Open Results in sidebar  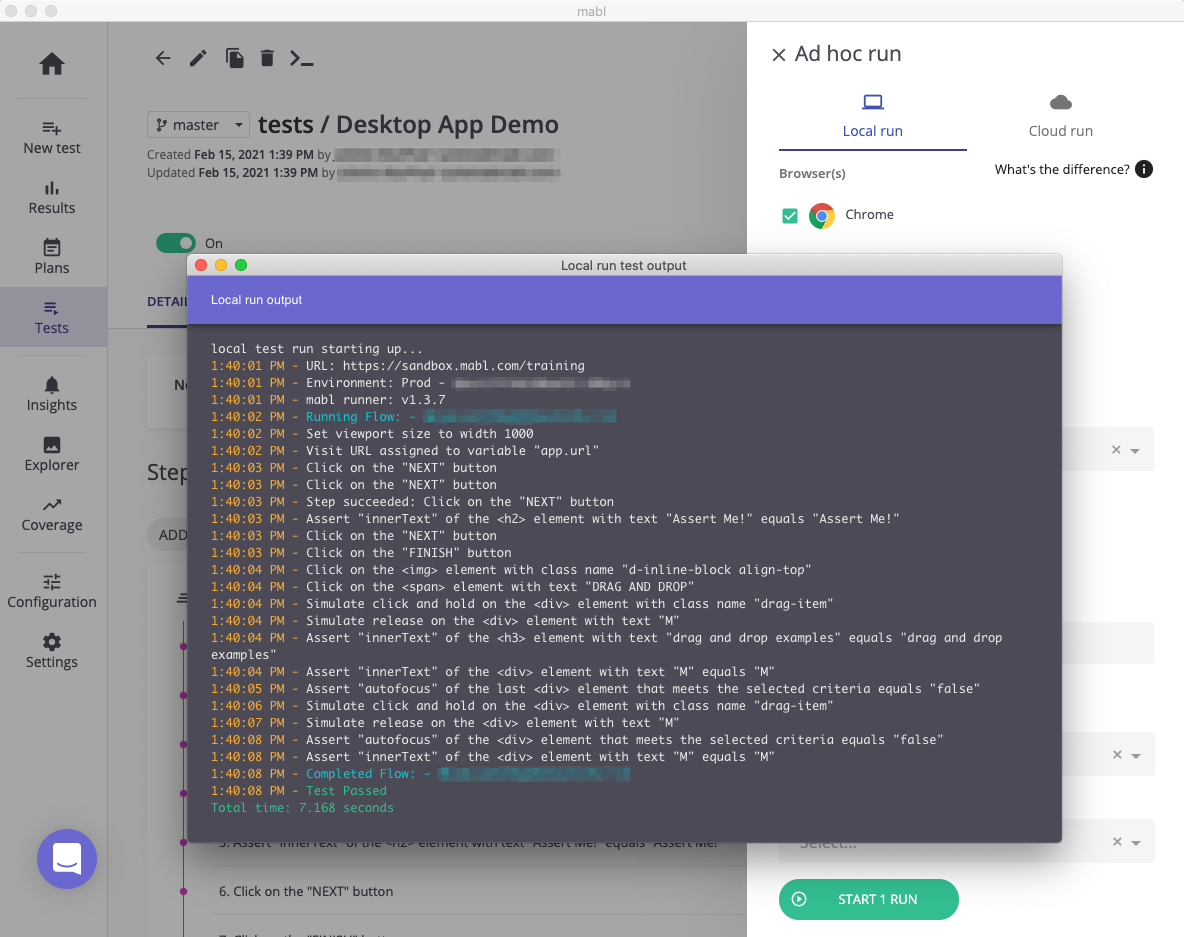coord(51,198)
